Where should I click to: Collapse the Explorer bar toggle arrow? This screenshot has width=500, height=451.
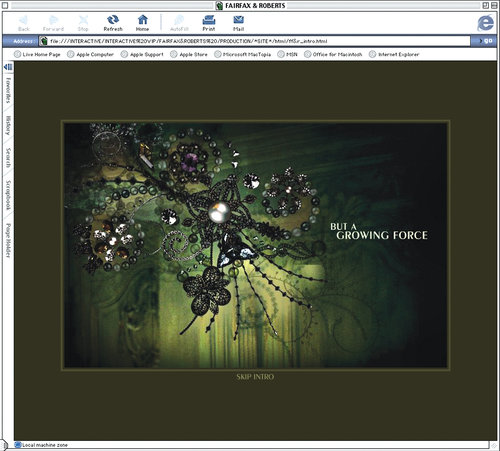8,67
